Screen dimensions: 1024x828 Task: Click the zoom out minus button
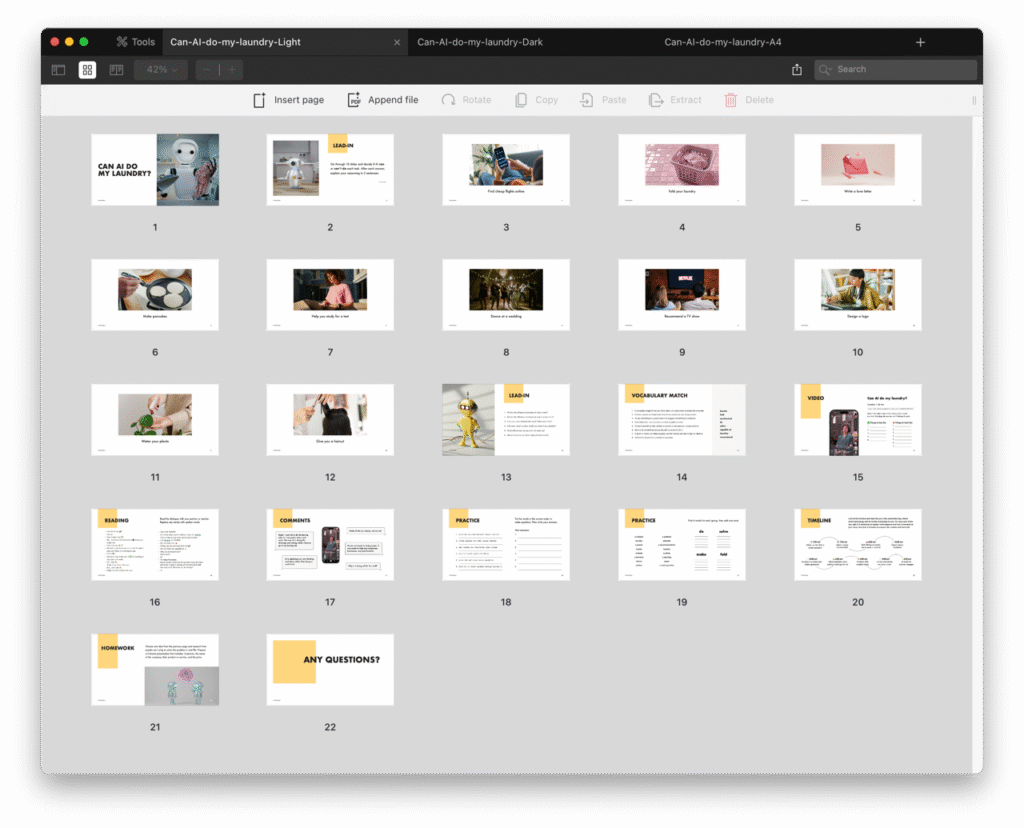207,70
